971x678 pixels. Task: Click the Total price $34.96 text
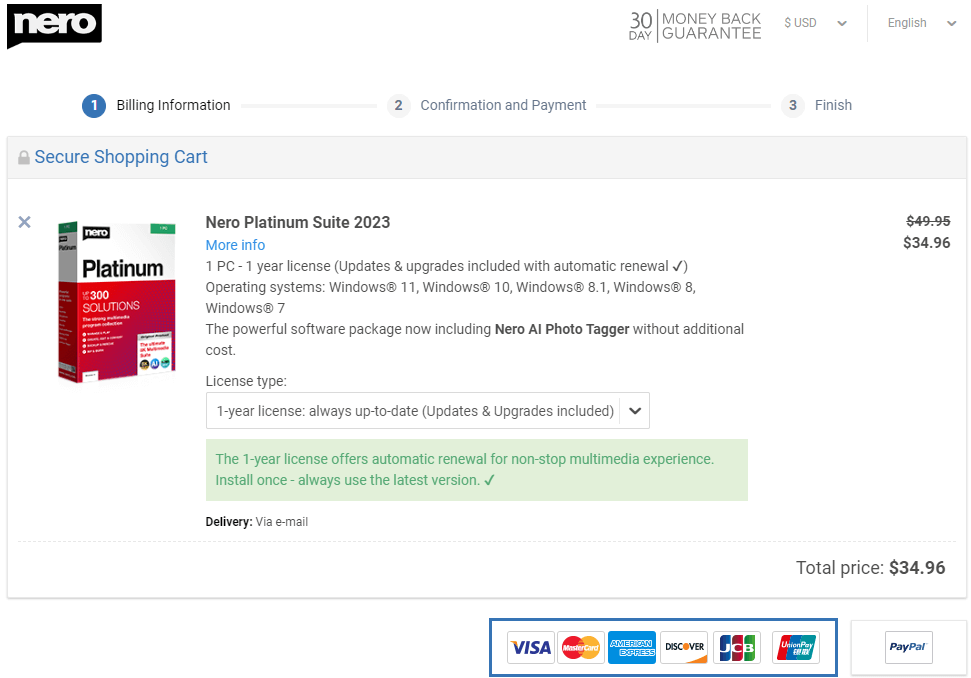(x=871, y=568)
